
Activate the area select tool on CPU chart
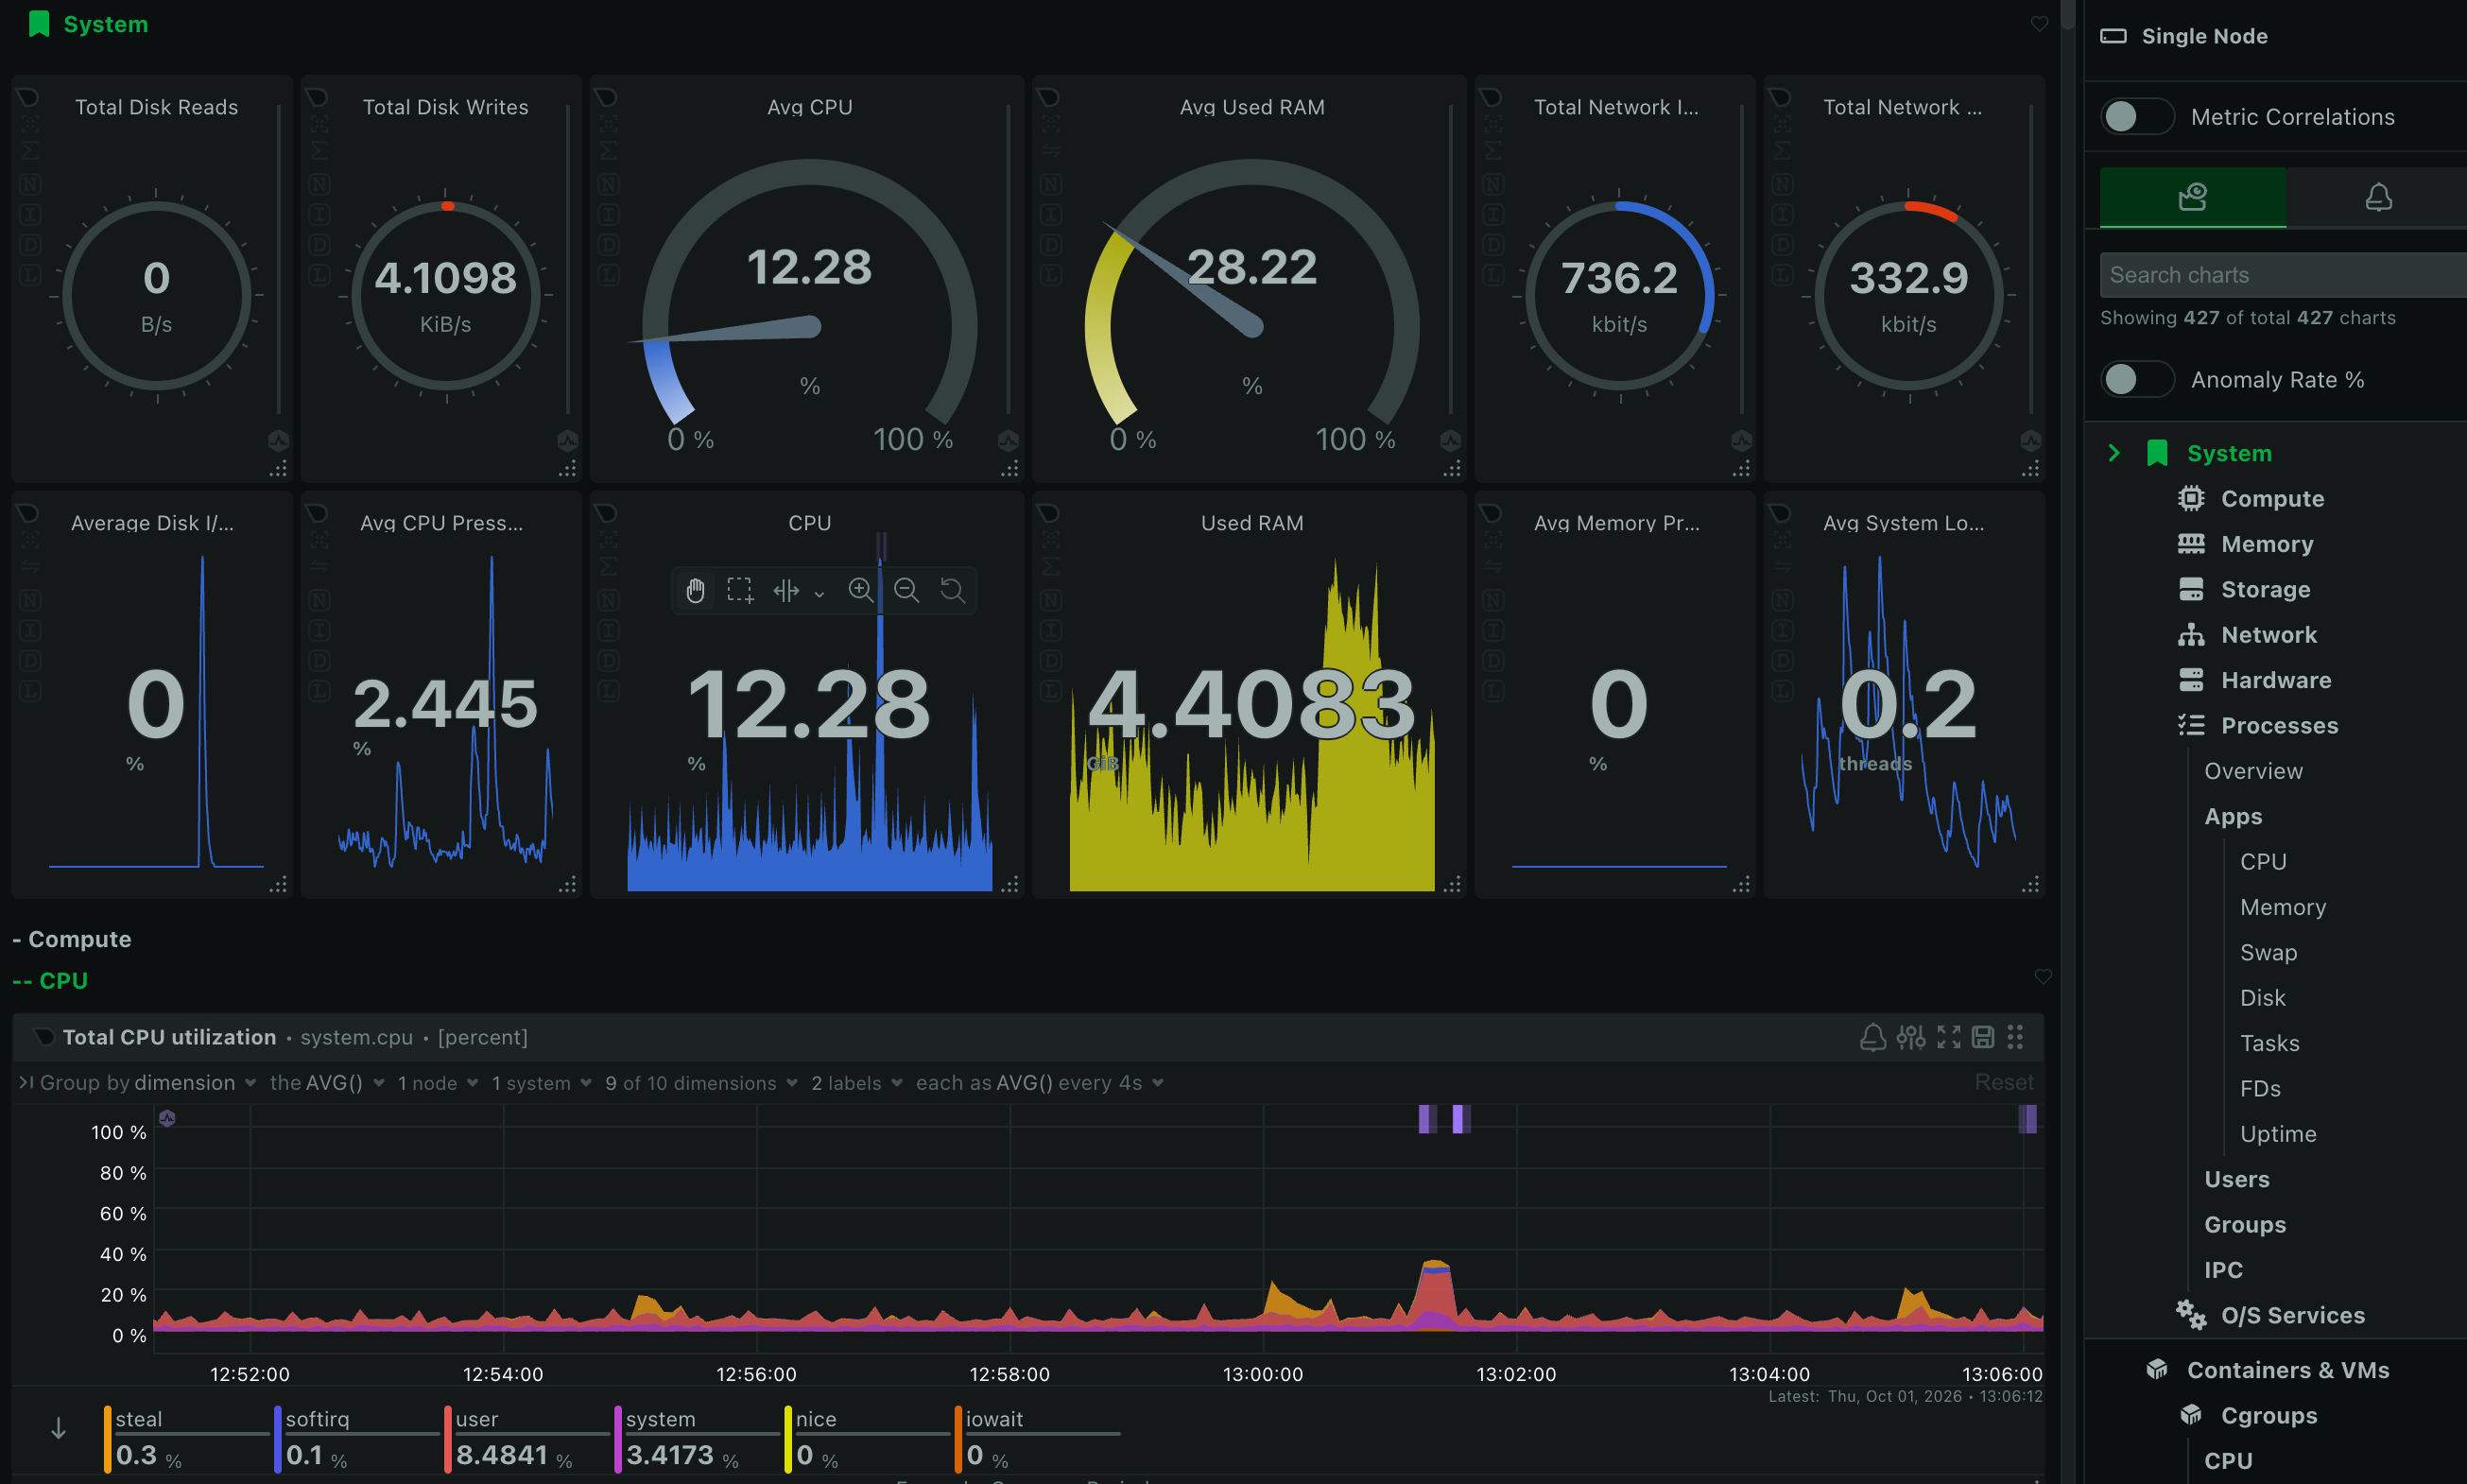(740, 591)
